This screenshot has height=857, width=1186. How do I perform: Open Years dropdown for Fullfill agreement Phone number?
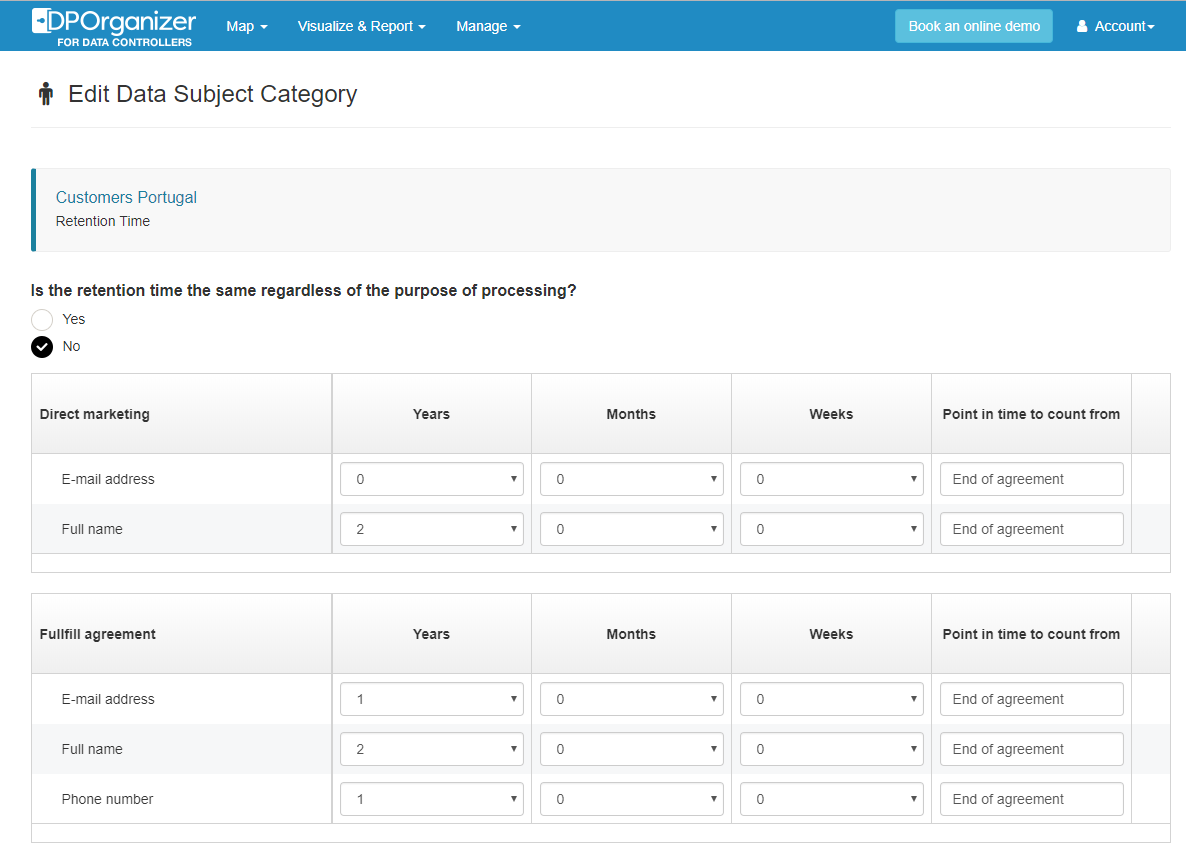[431, 799]
